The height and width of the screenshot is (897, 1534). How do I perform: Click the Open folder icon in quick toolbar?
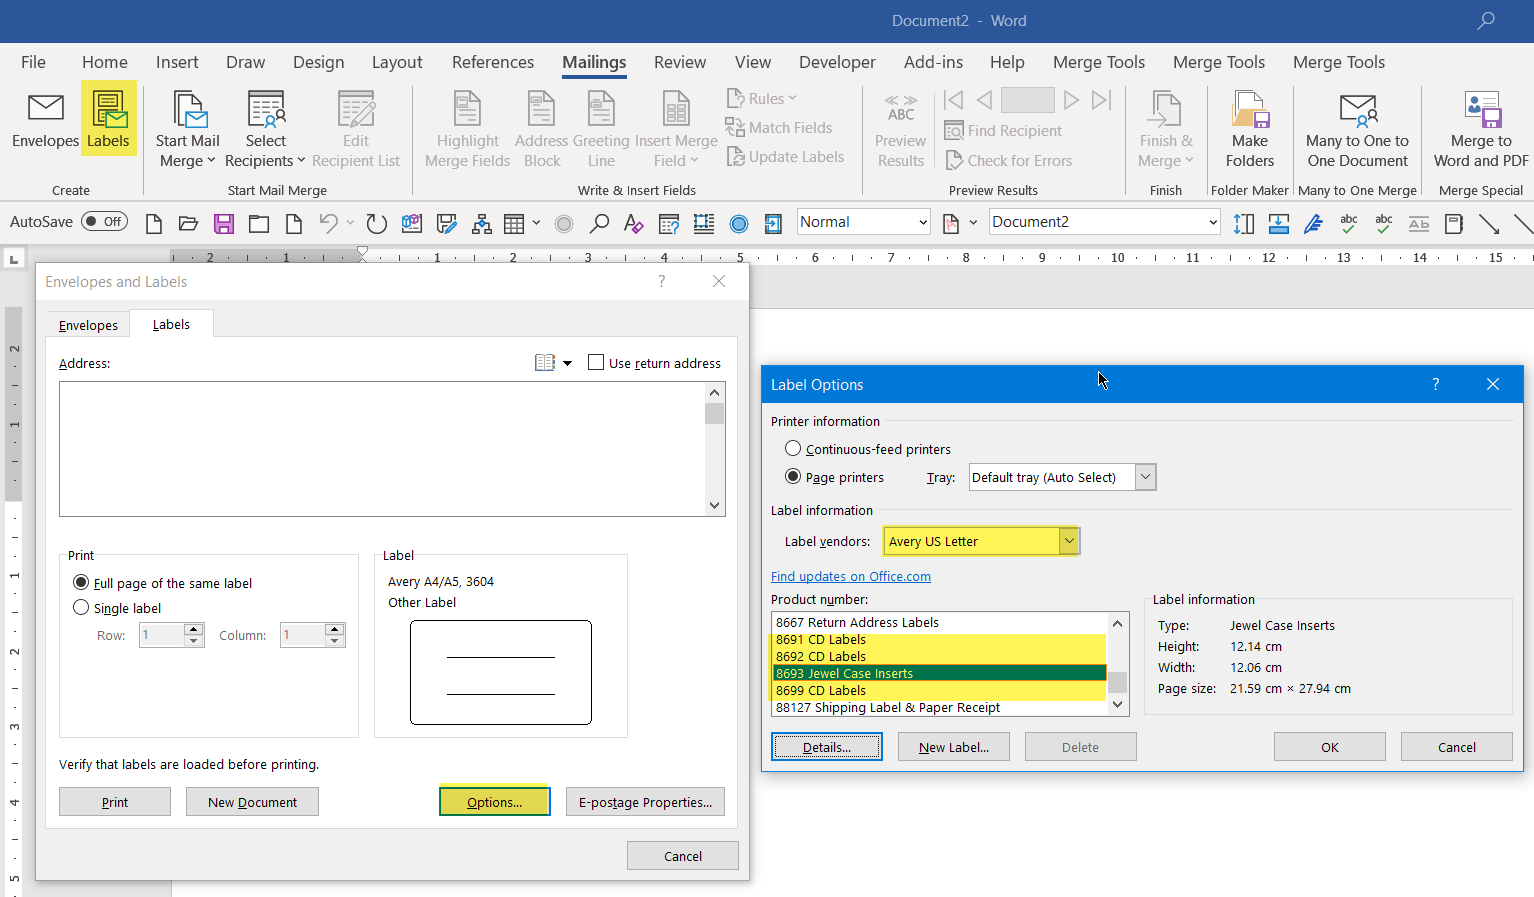tap(188, 223)
